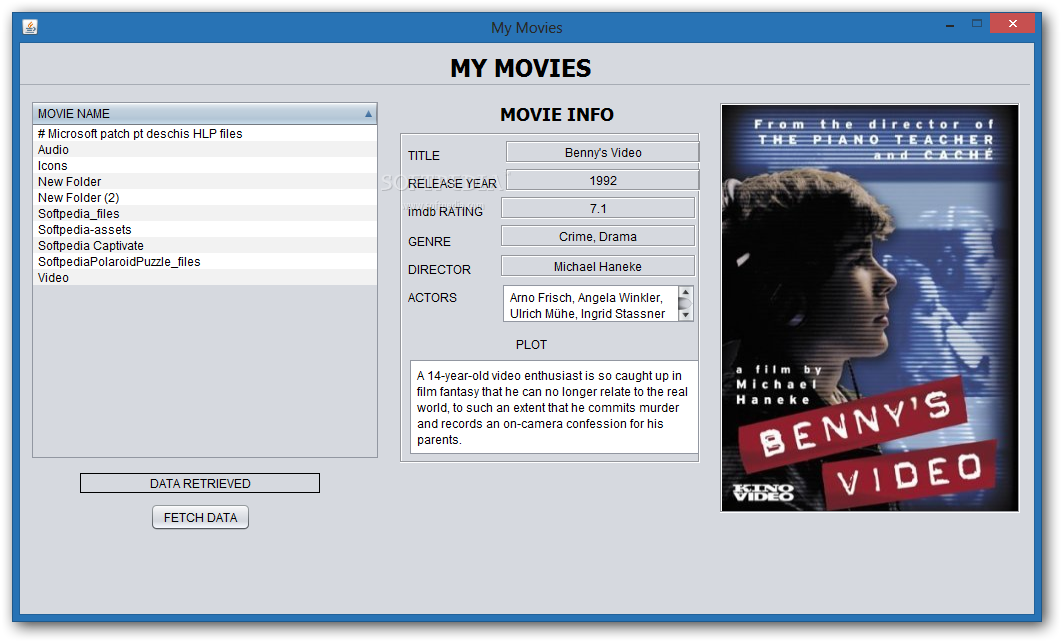
Task: Minimize the My Movies window
Action: pos(950,25)
